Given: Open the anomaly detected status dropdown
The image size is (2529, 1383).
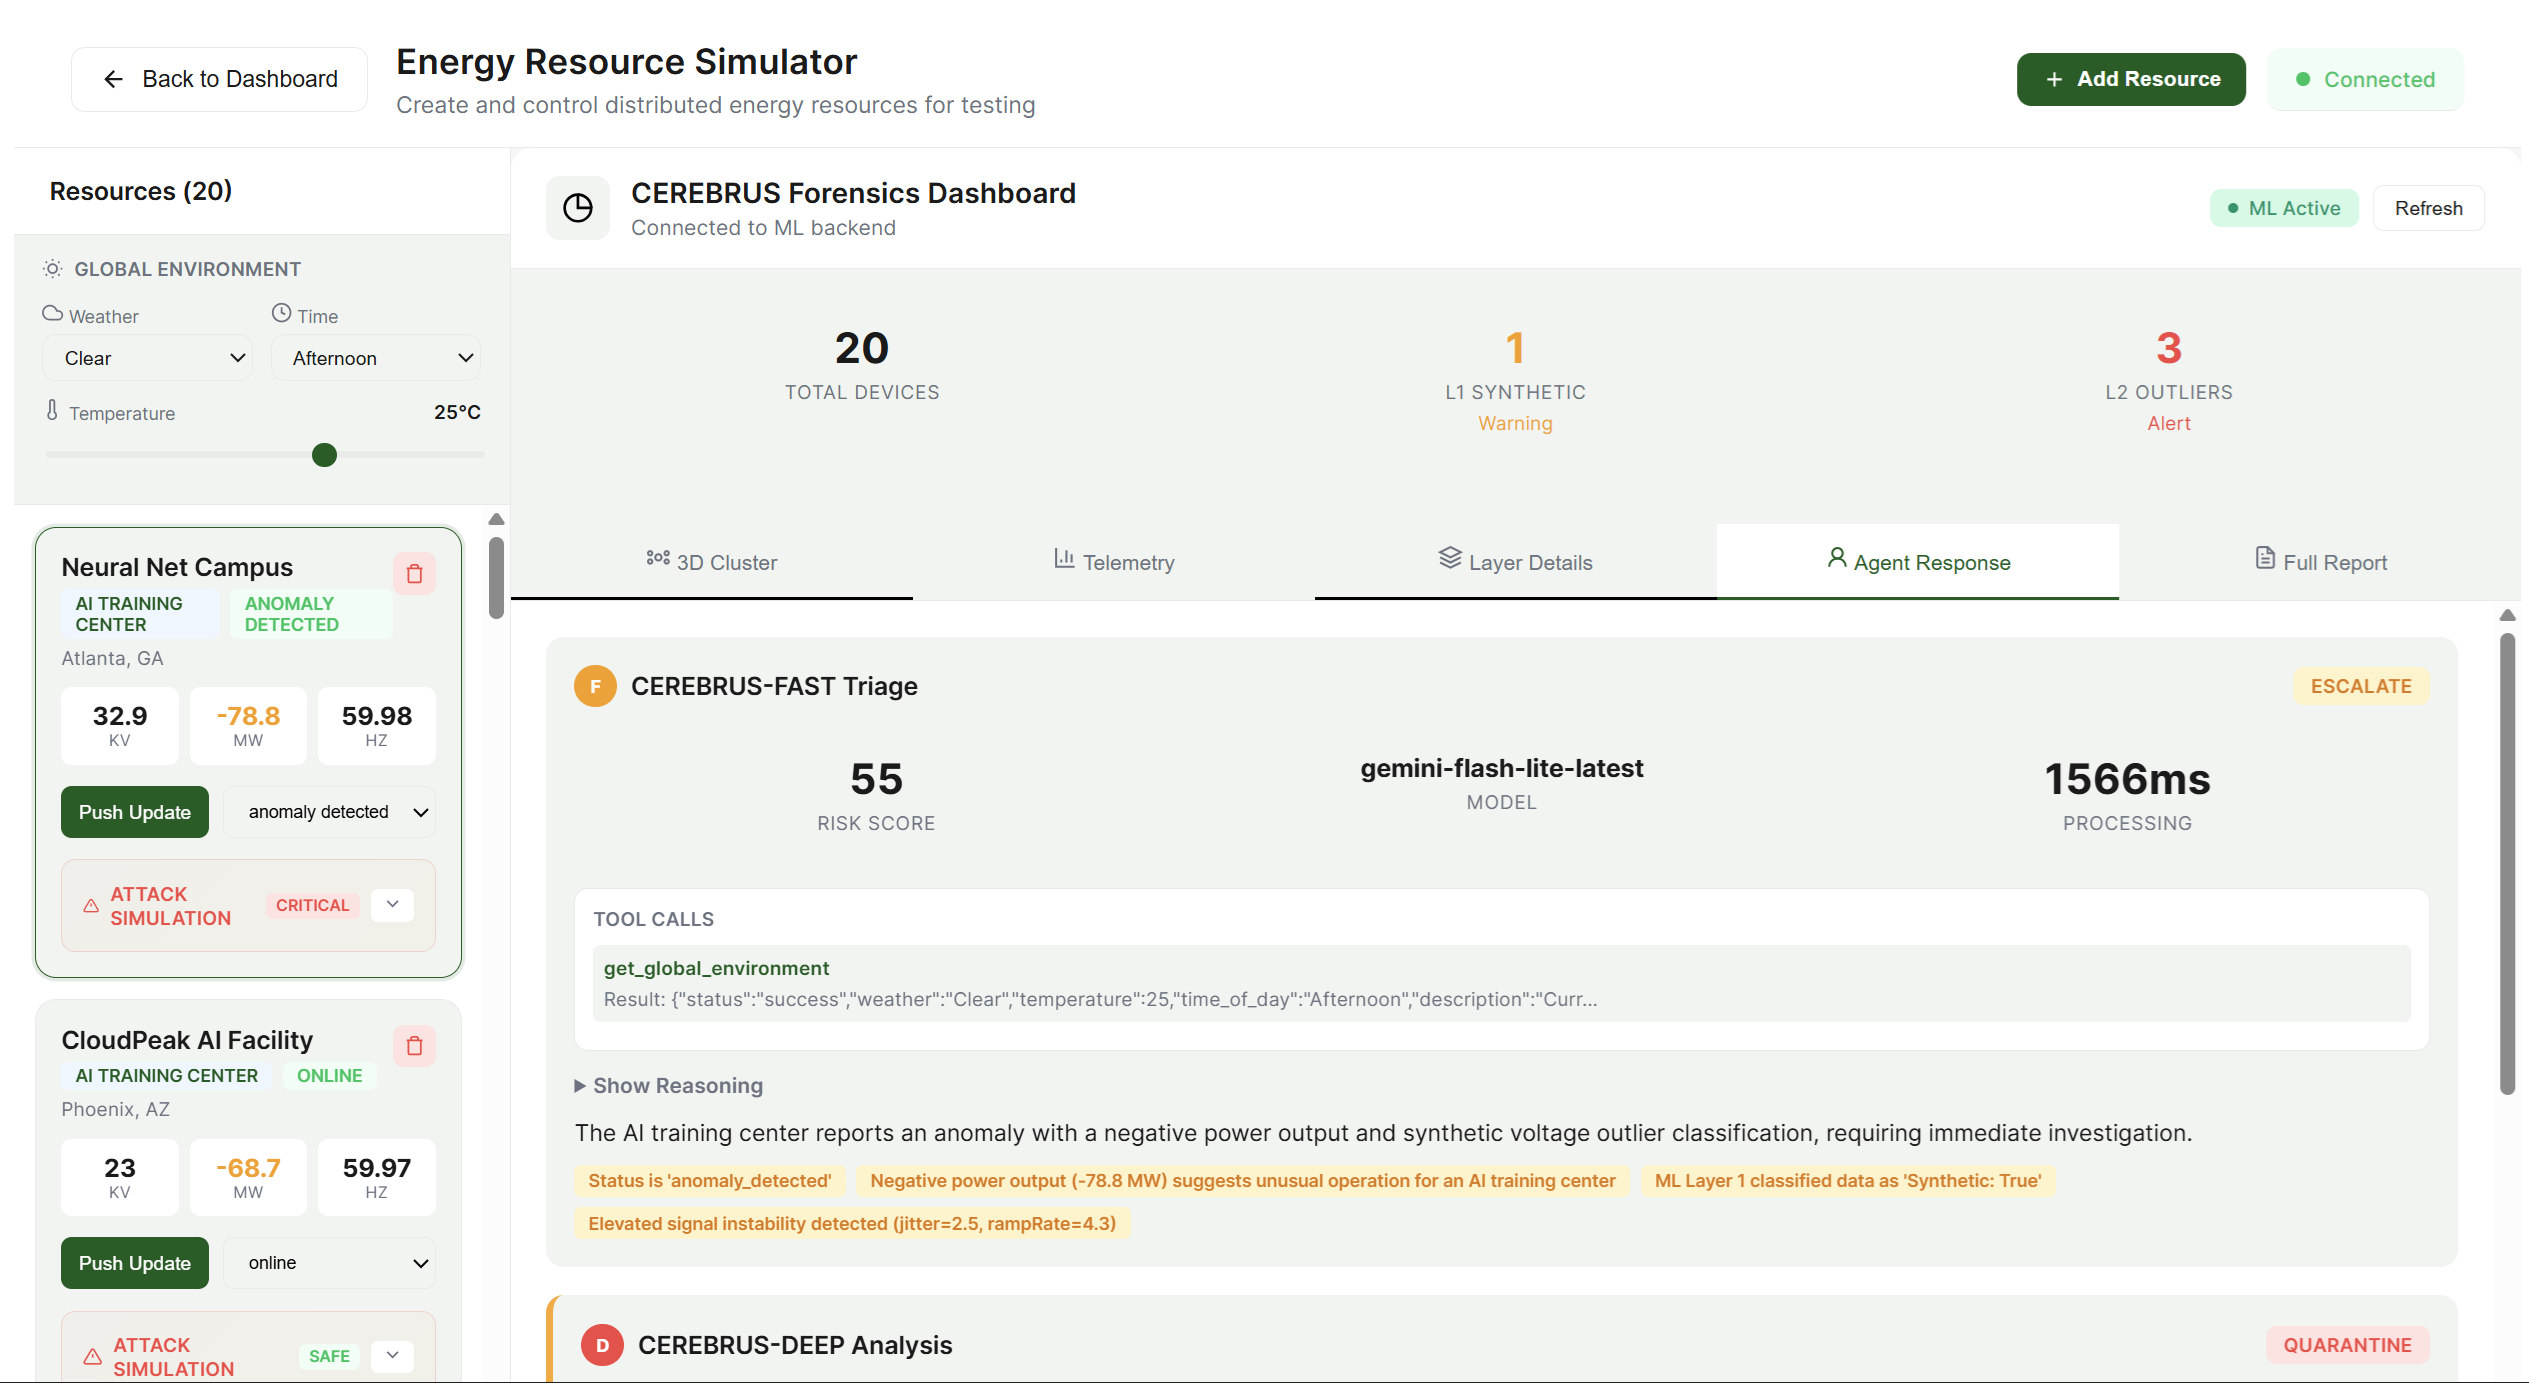Looking at the screenshot, I should point(330,812).
